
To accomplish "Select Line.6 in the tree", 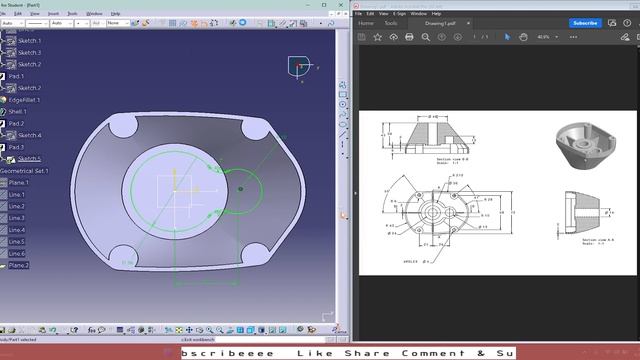I will click(x=17, y=253).
